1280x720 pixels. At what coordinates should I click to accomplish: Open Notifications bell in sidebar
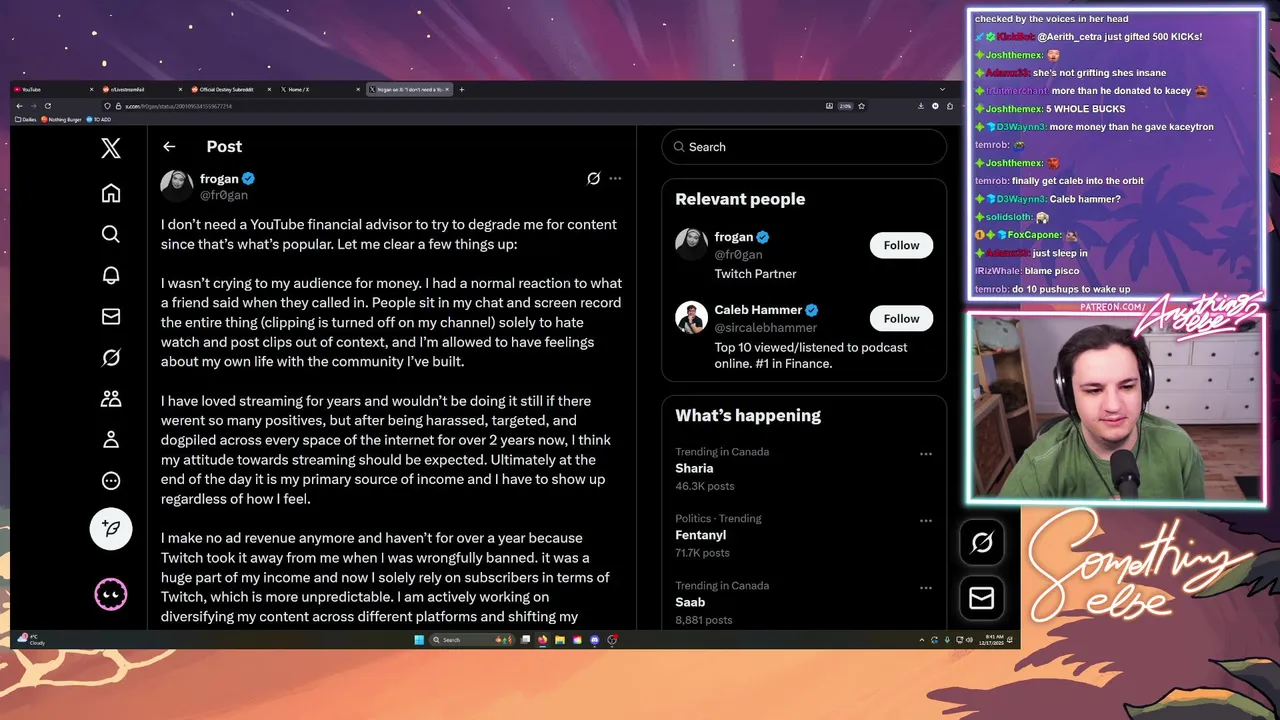click(x=111, y=275)
